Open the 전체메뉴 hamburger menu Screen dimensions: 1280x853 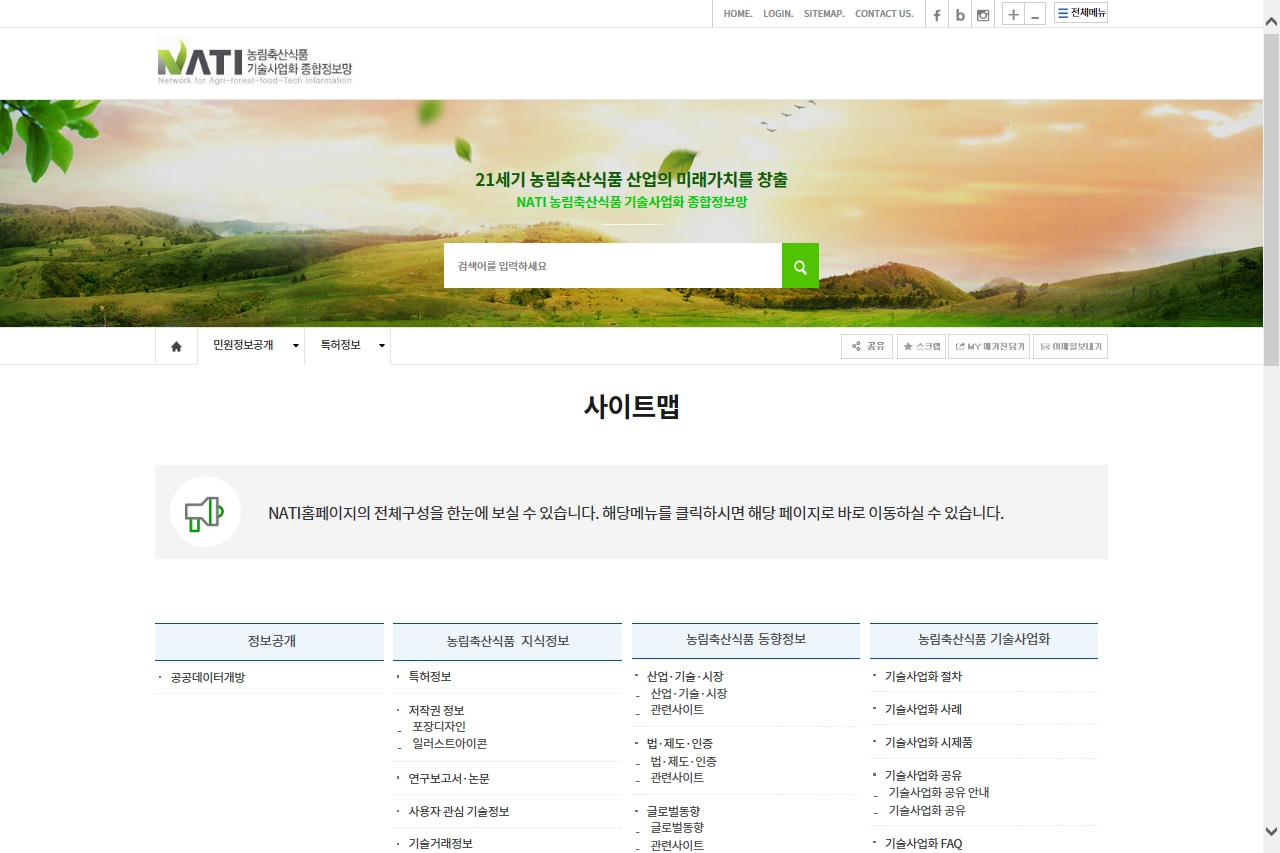(x=1081, y=13)
